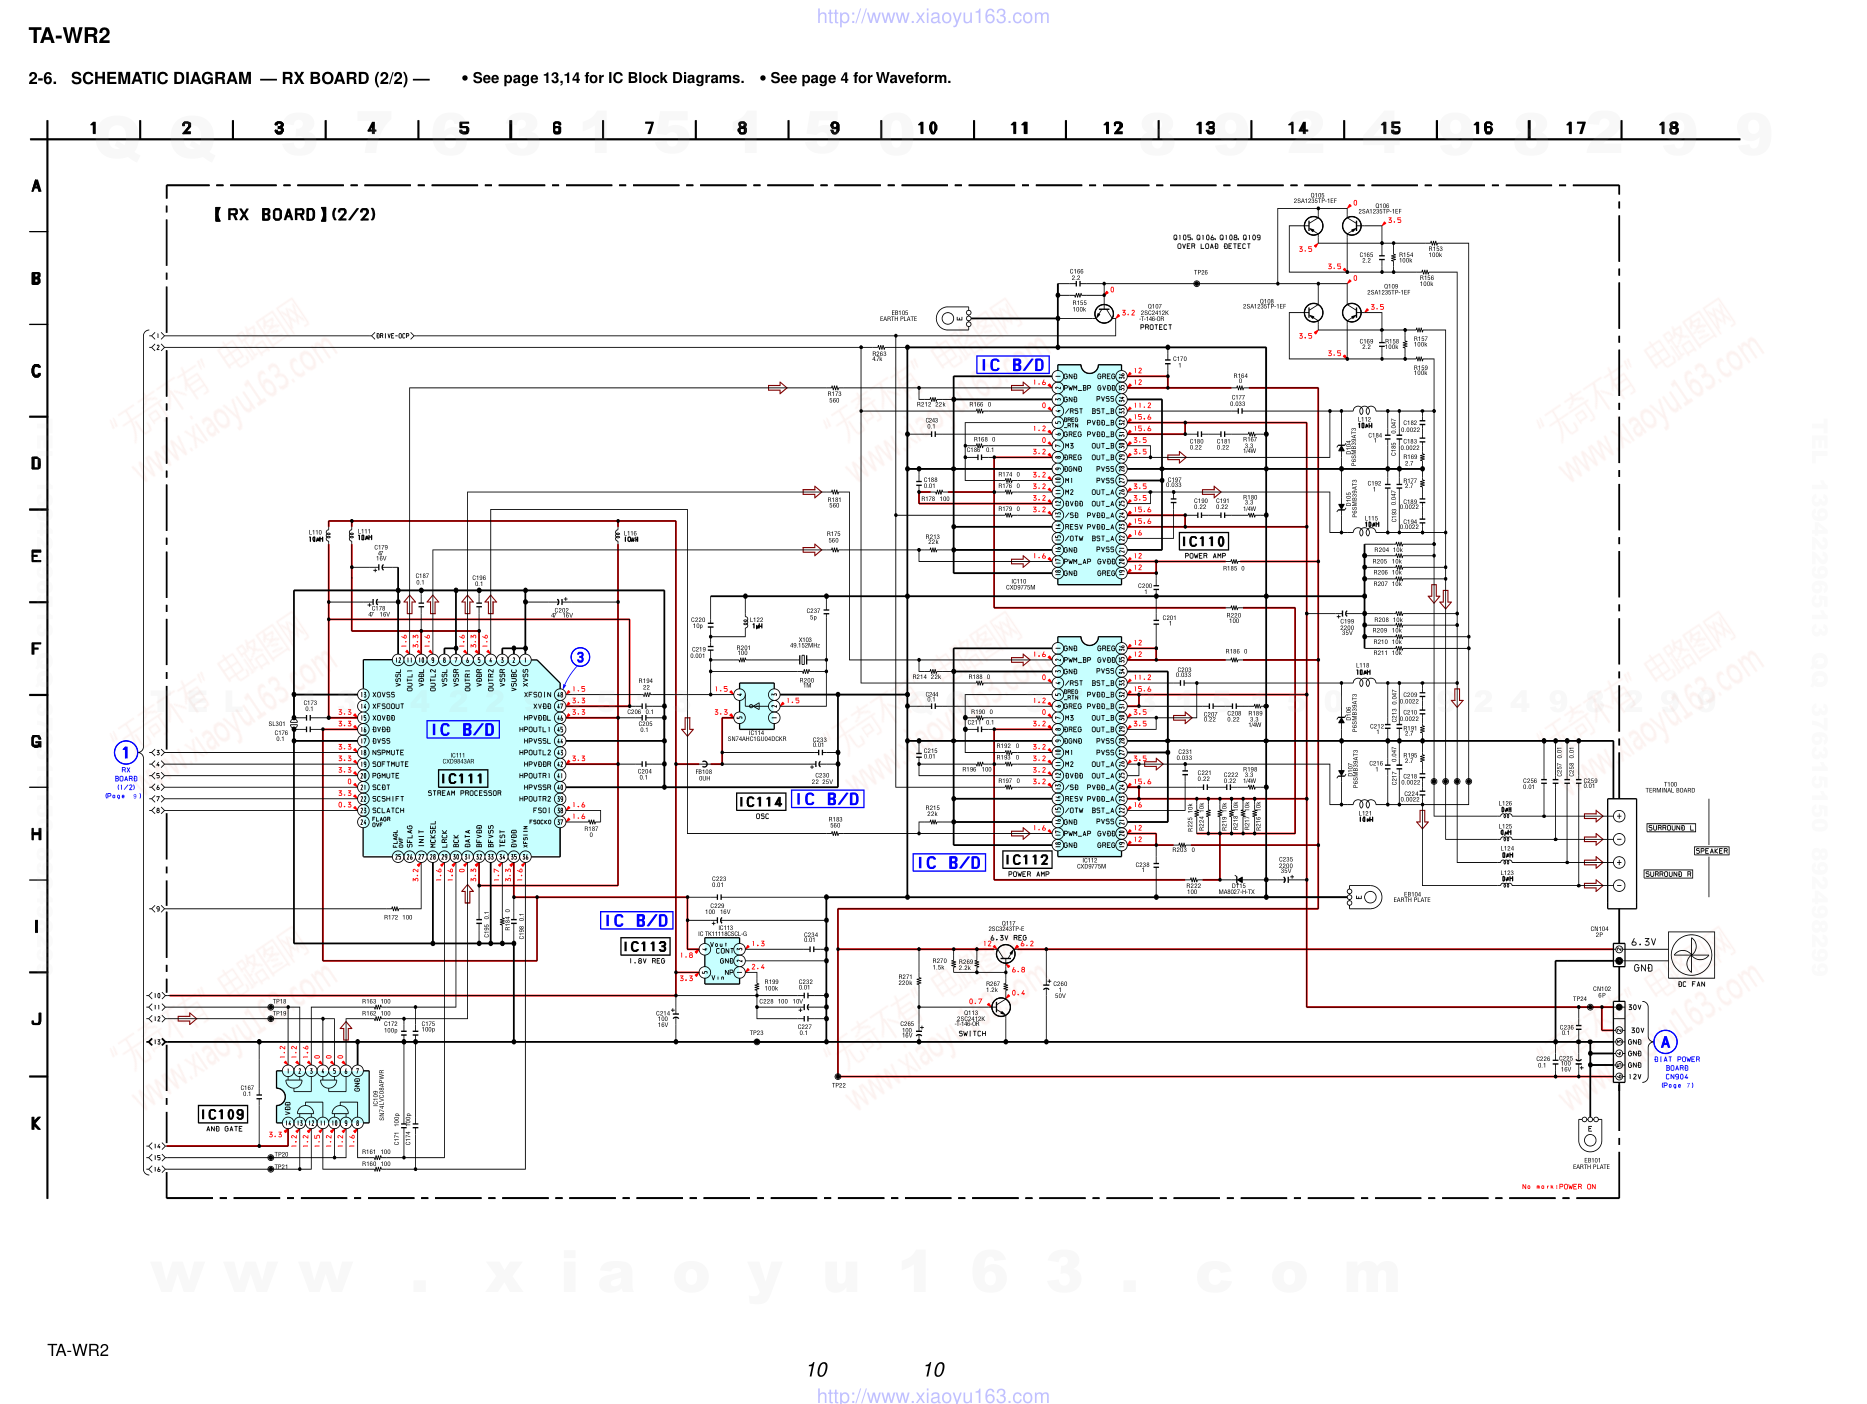Click the IC B/D label left of IC112
This screenshot has width=1867, height=1404.
[x=949, y=862]
